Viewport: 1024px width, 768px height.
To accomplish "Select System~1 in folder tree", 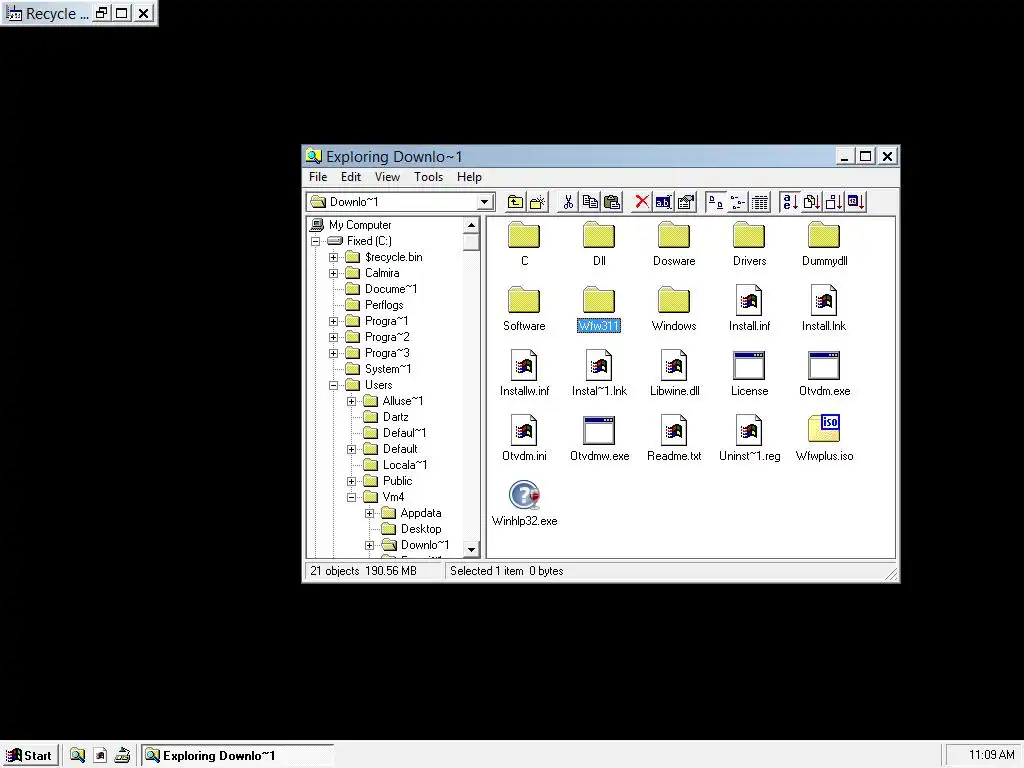I will pos(388,369).
